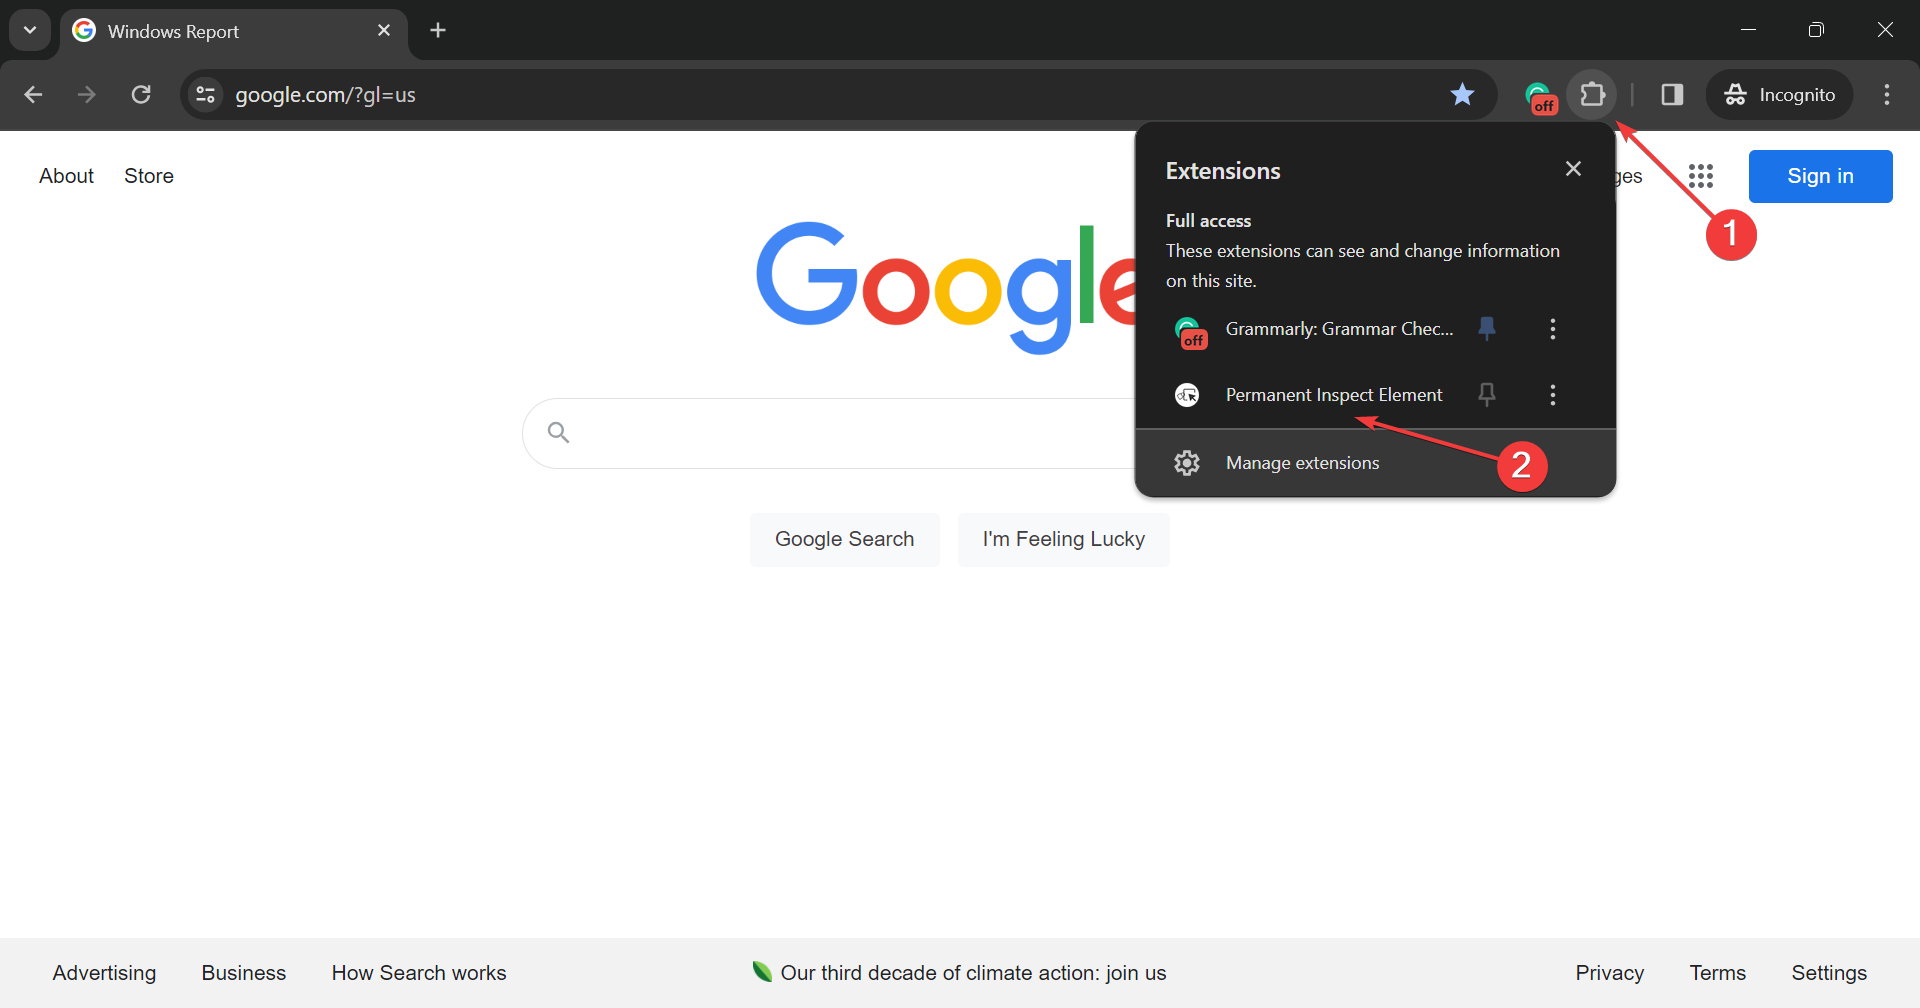Pin Permanent Inspect Element to toolbar

[x=1487, y=395]
